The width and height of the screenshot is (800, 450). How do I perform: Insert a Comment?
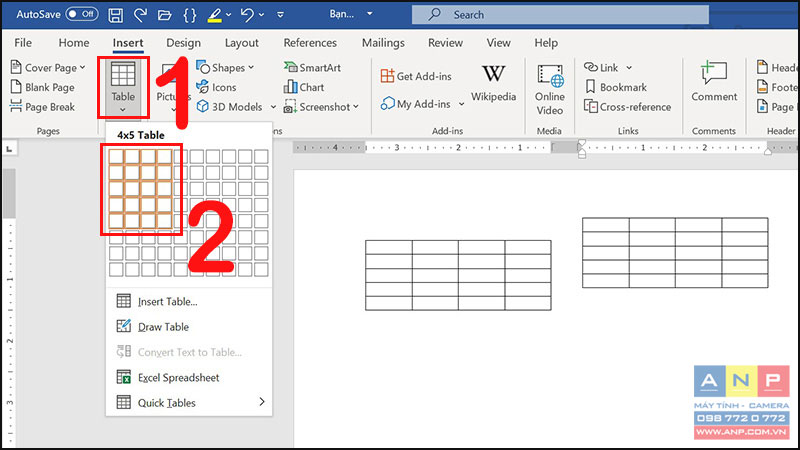[714, 82]
